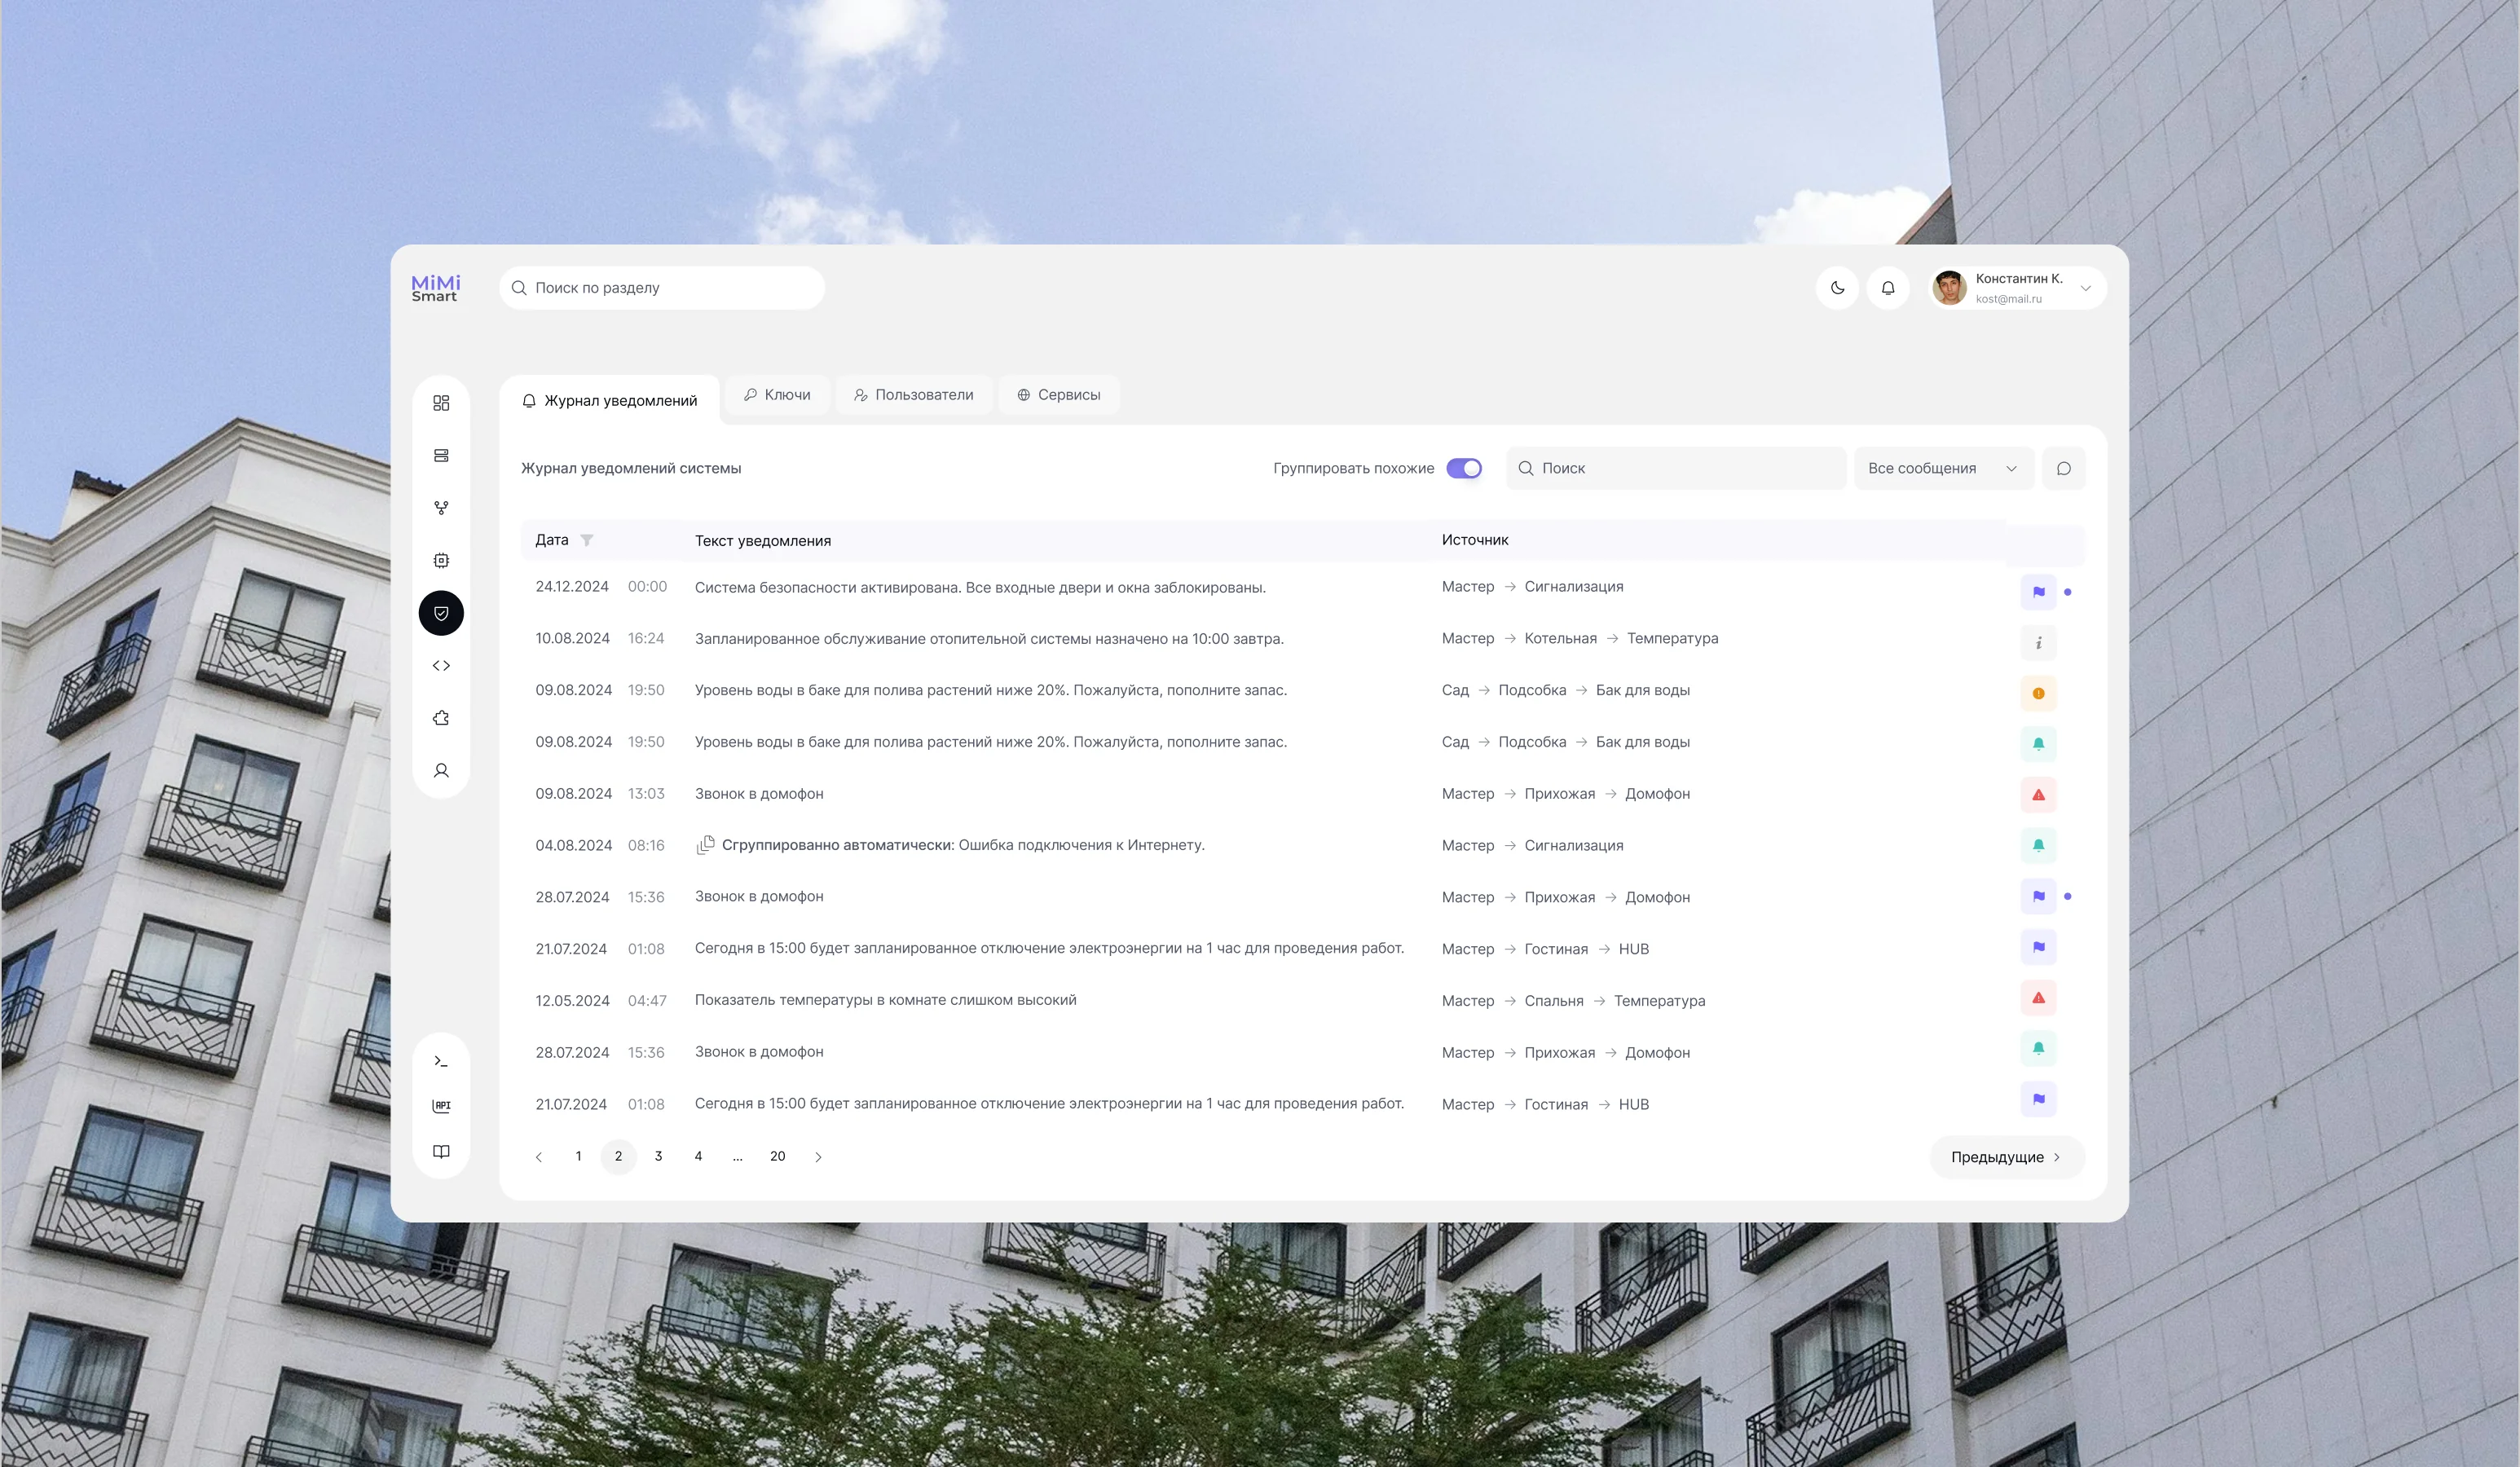Select the active shield security icon

441,613
